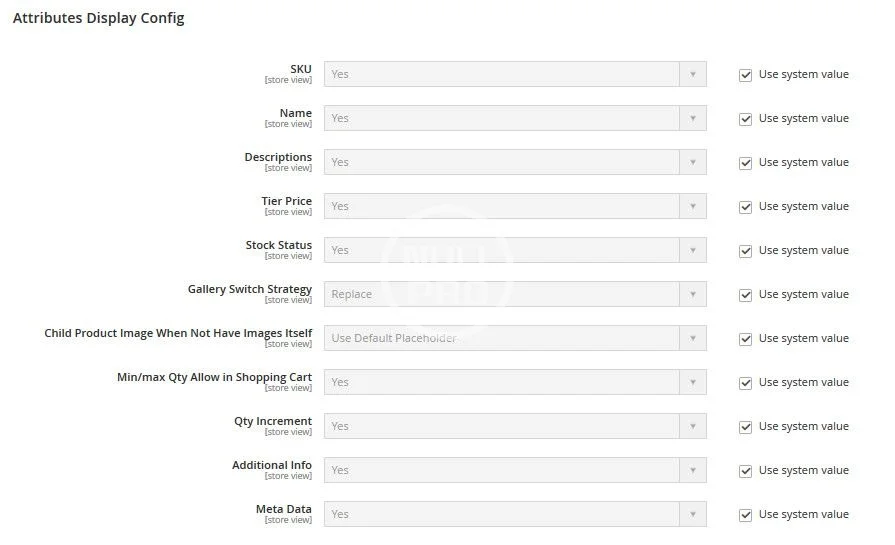
Task: Expand the Name dropdown arrow
Action: (x=692, y=118)
